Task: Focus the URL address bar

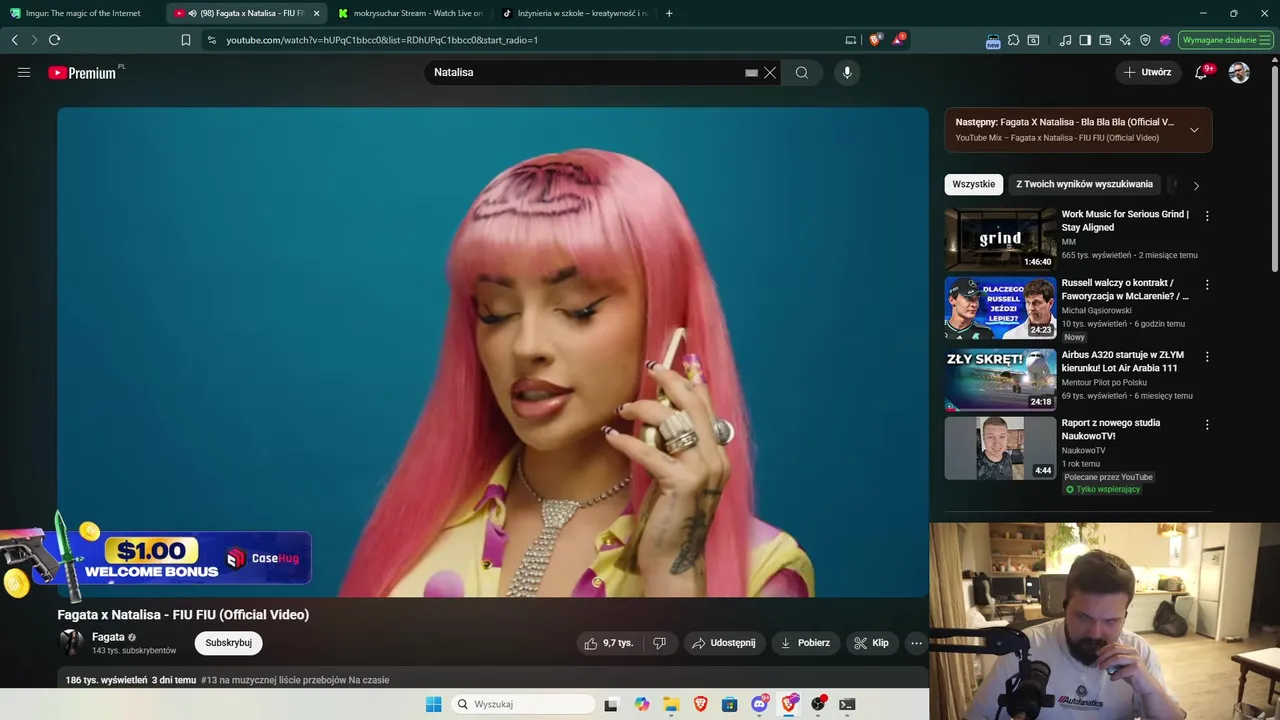Action: pyautogui.click(x=530, y=40)
